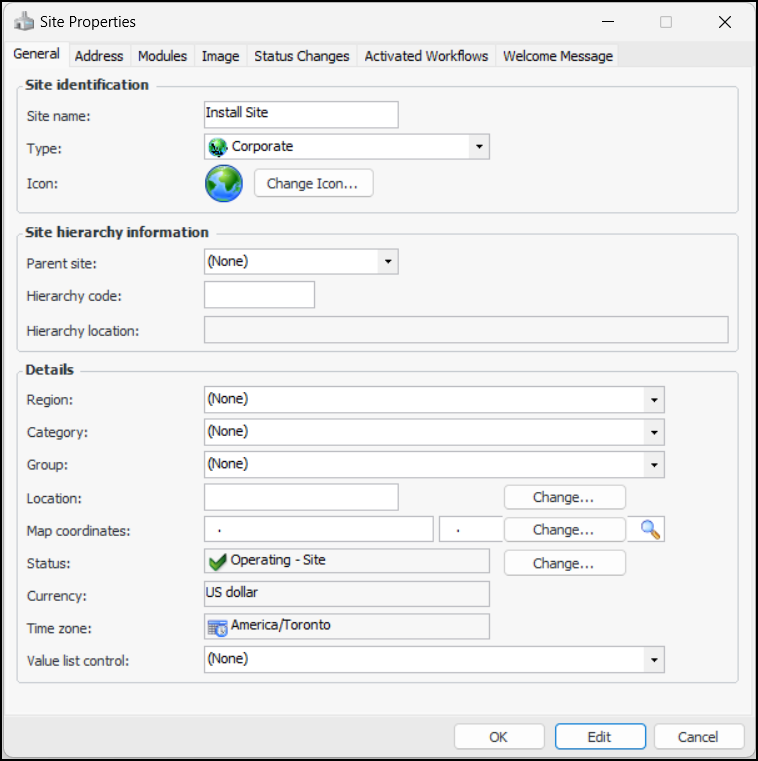Screen dimensions: 758x761
Task: Open the Type dropdown arrow
Action: (479, 147)
